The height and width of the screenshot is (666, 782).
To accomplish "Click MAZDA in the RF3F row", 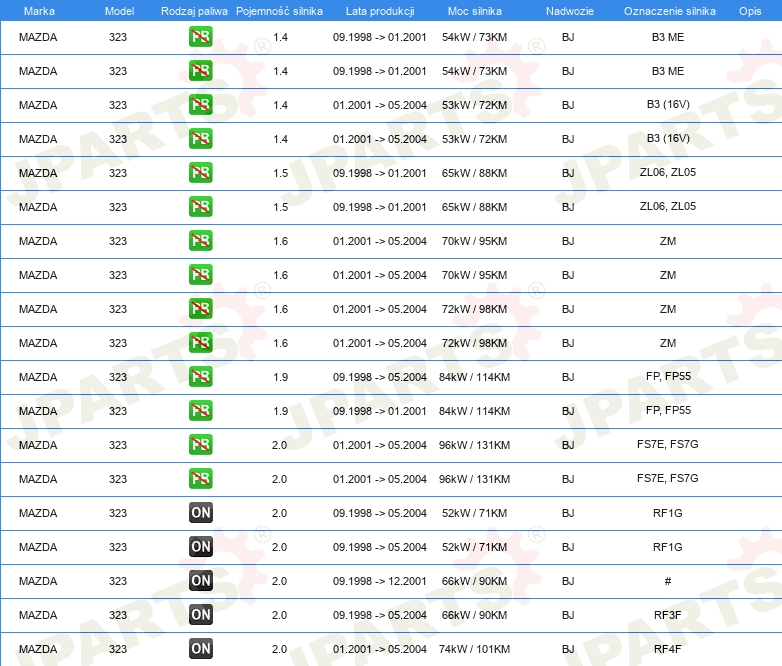I will point(38,615).
